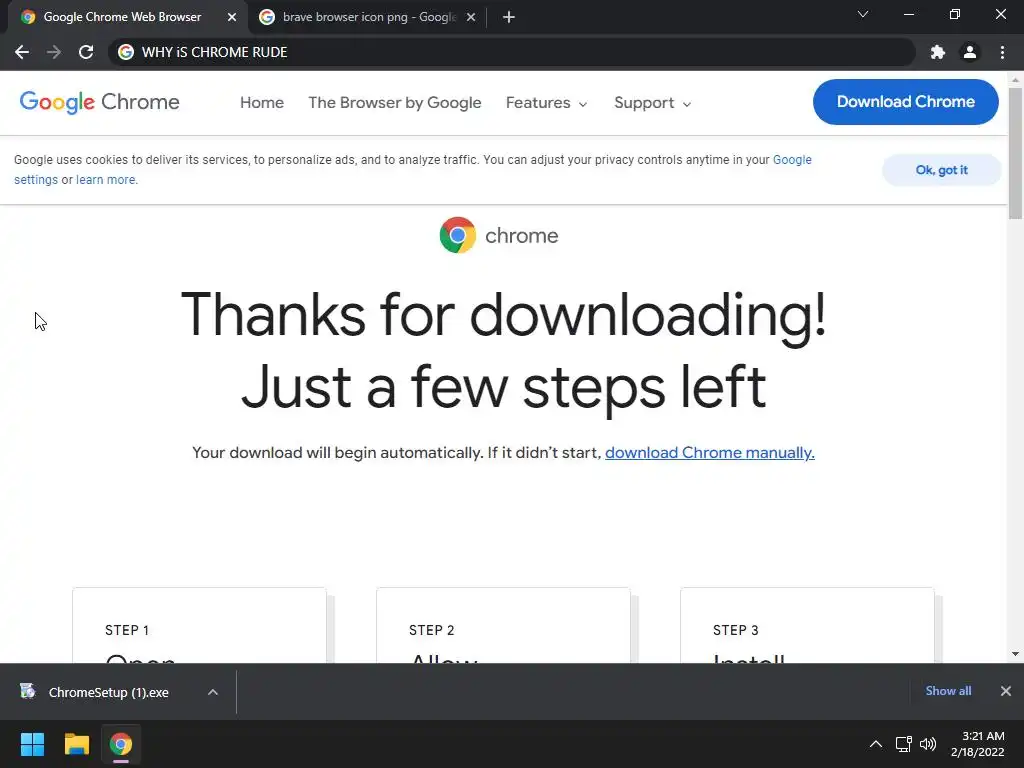The width and height of the screenshot is (1024, 768).
Task: Dismiss cookies with Ok, got it
Action: 941,170
